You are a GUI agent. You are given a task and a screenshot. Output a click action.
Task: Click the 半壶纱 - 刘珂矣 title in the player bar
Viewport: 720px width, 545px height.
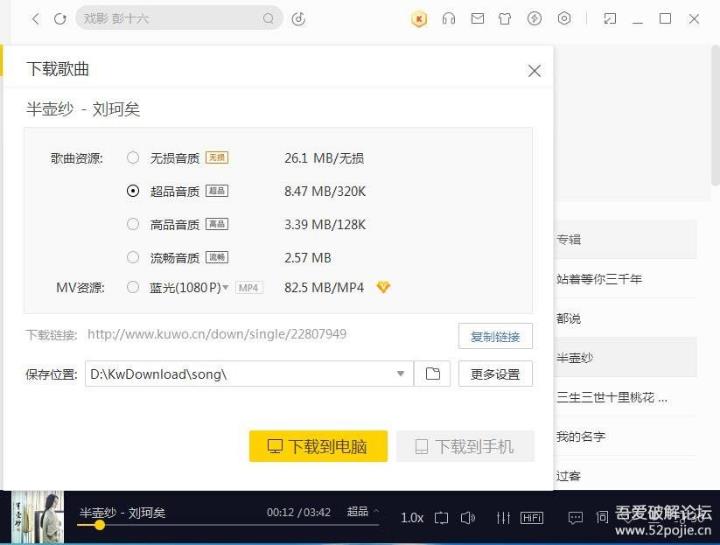coord(122,512)
